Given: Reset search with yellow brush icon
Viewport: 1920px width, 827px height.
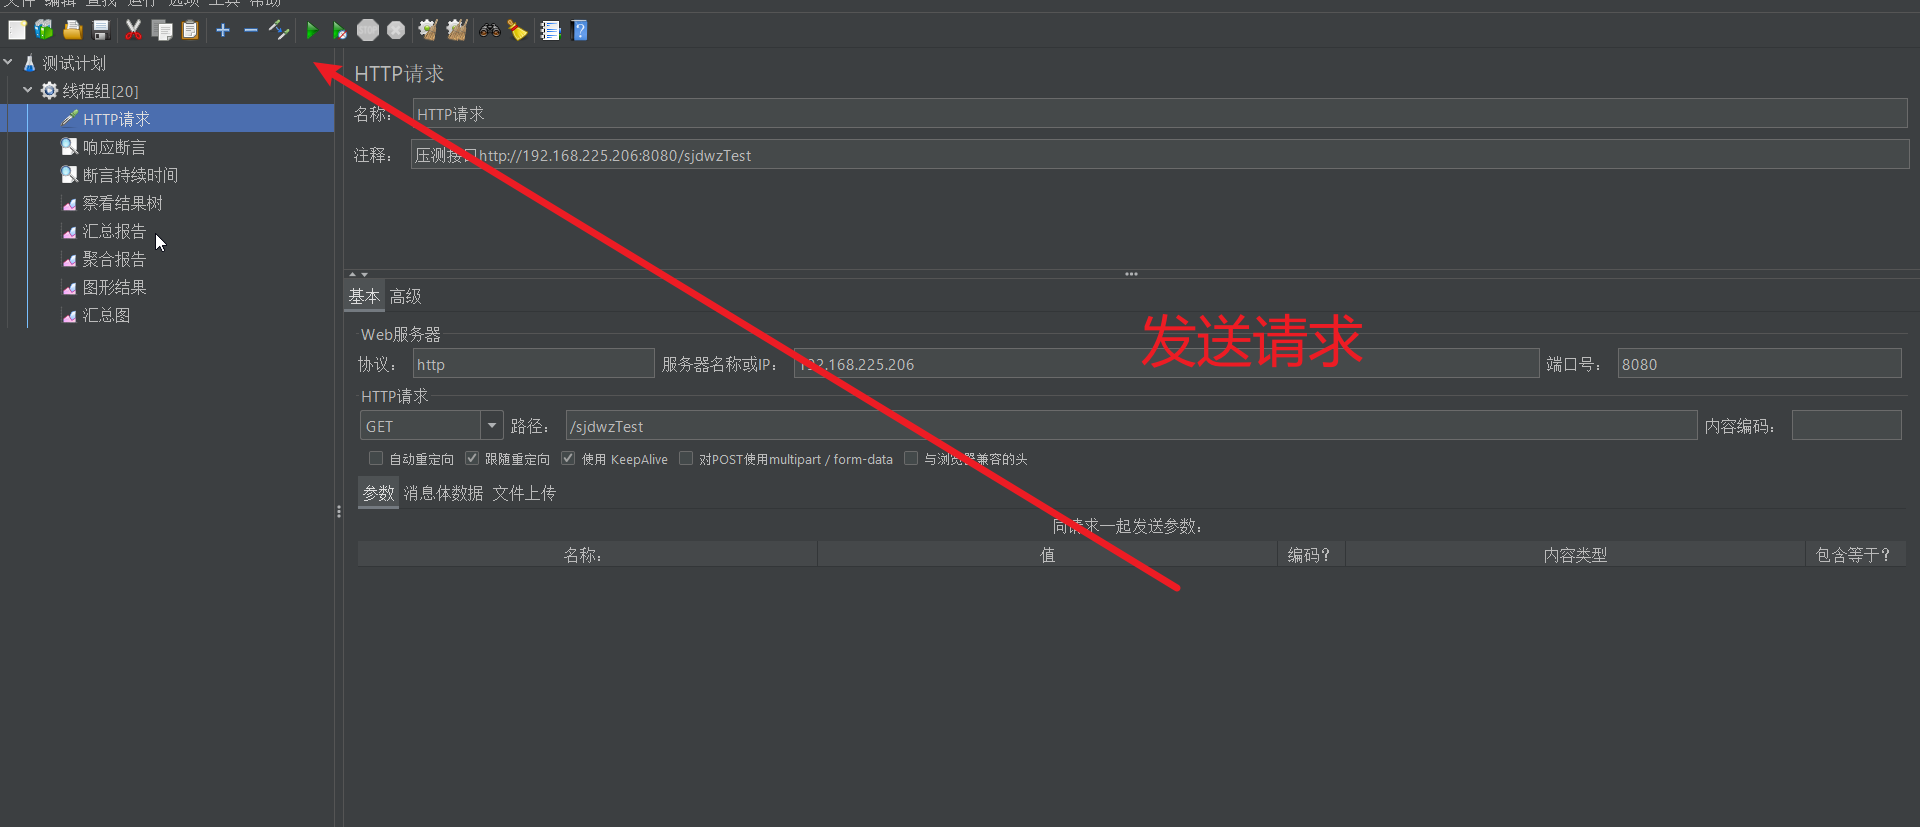Looking at the screenshot, I should pyautogui.click(x=517, y=30).
